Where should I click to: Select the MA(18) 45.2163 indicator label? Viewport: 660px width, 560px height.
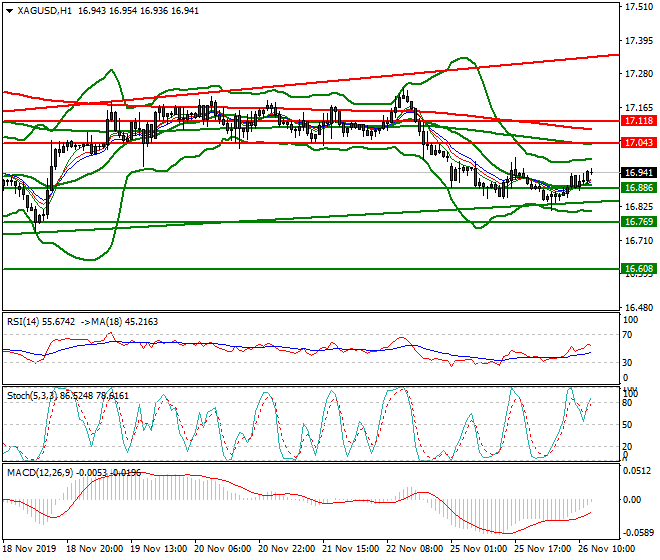point(125,322)
